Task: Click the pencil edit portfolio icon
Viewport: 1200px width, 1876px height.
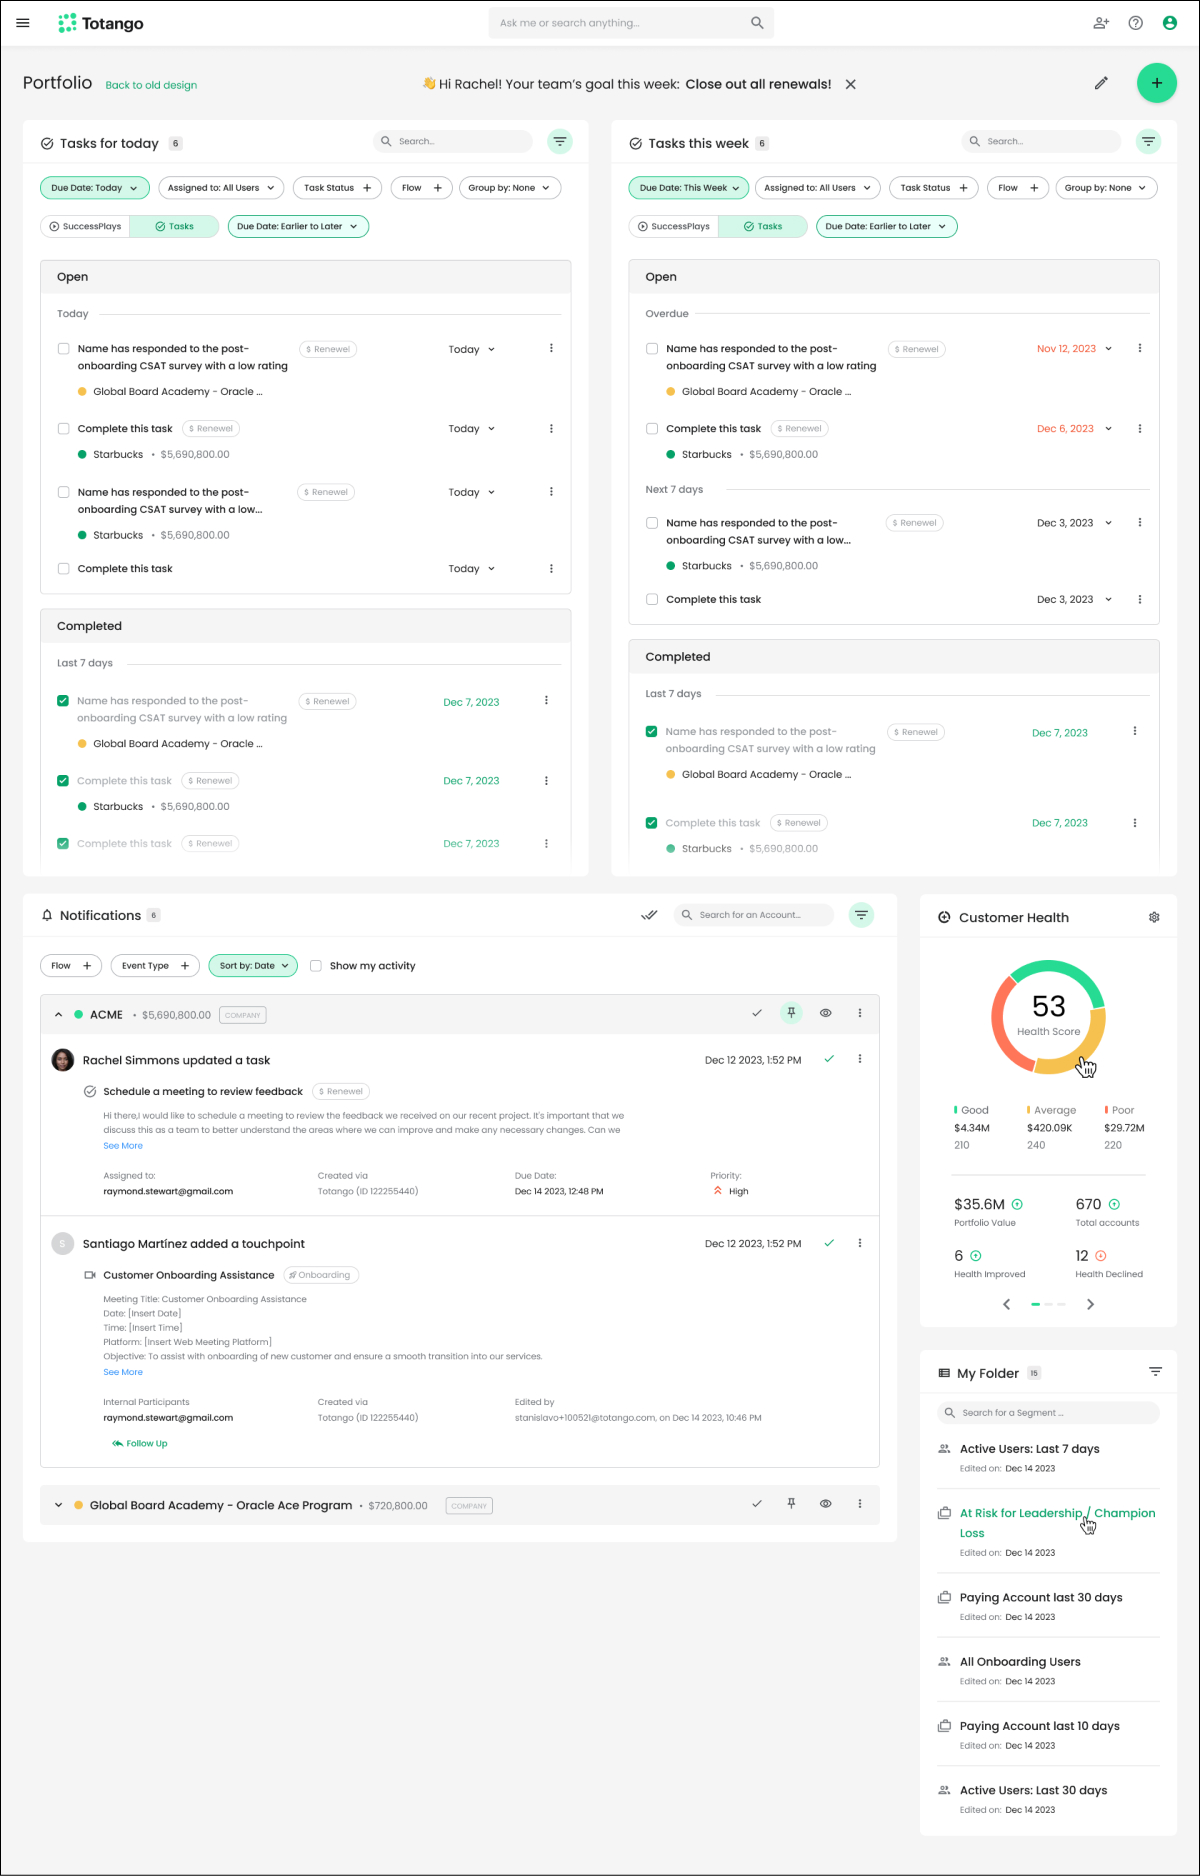Action: (x=1101, y=83)
